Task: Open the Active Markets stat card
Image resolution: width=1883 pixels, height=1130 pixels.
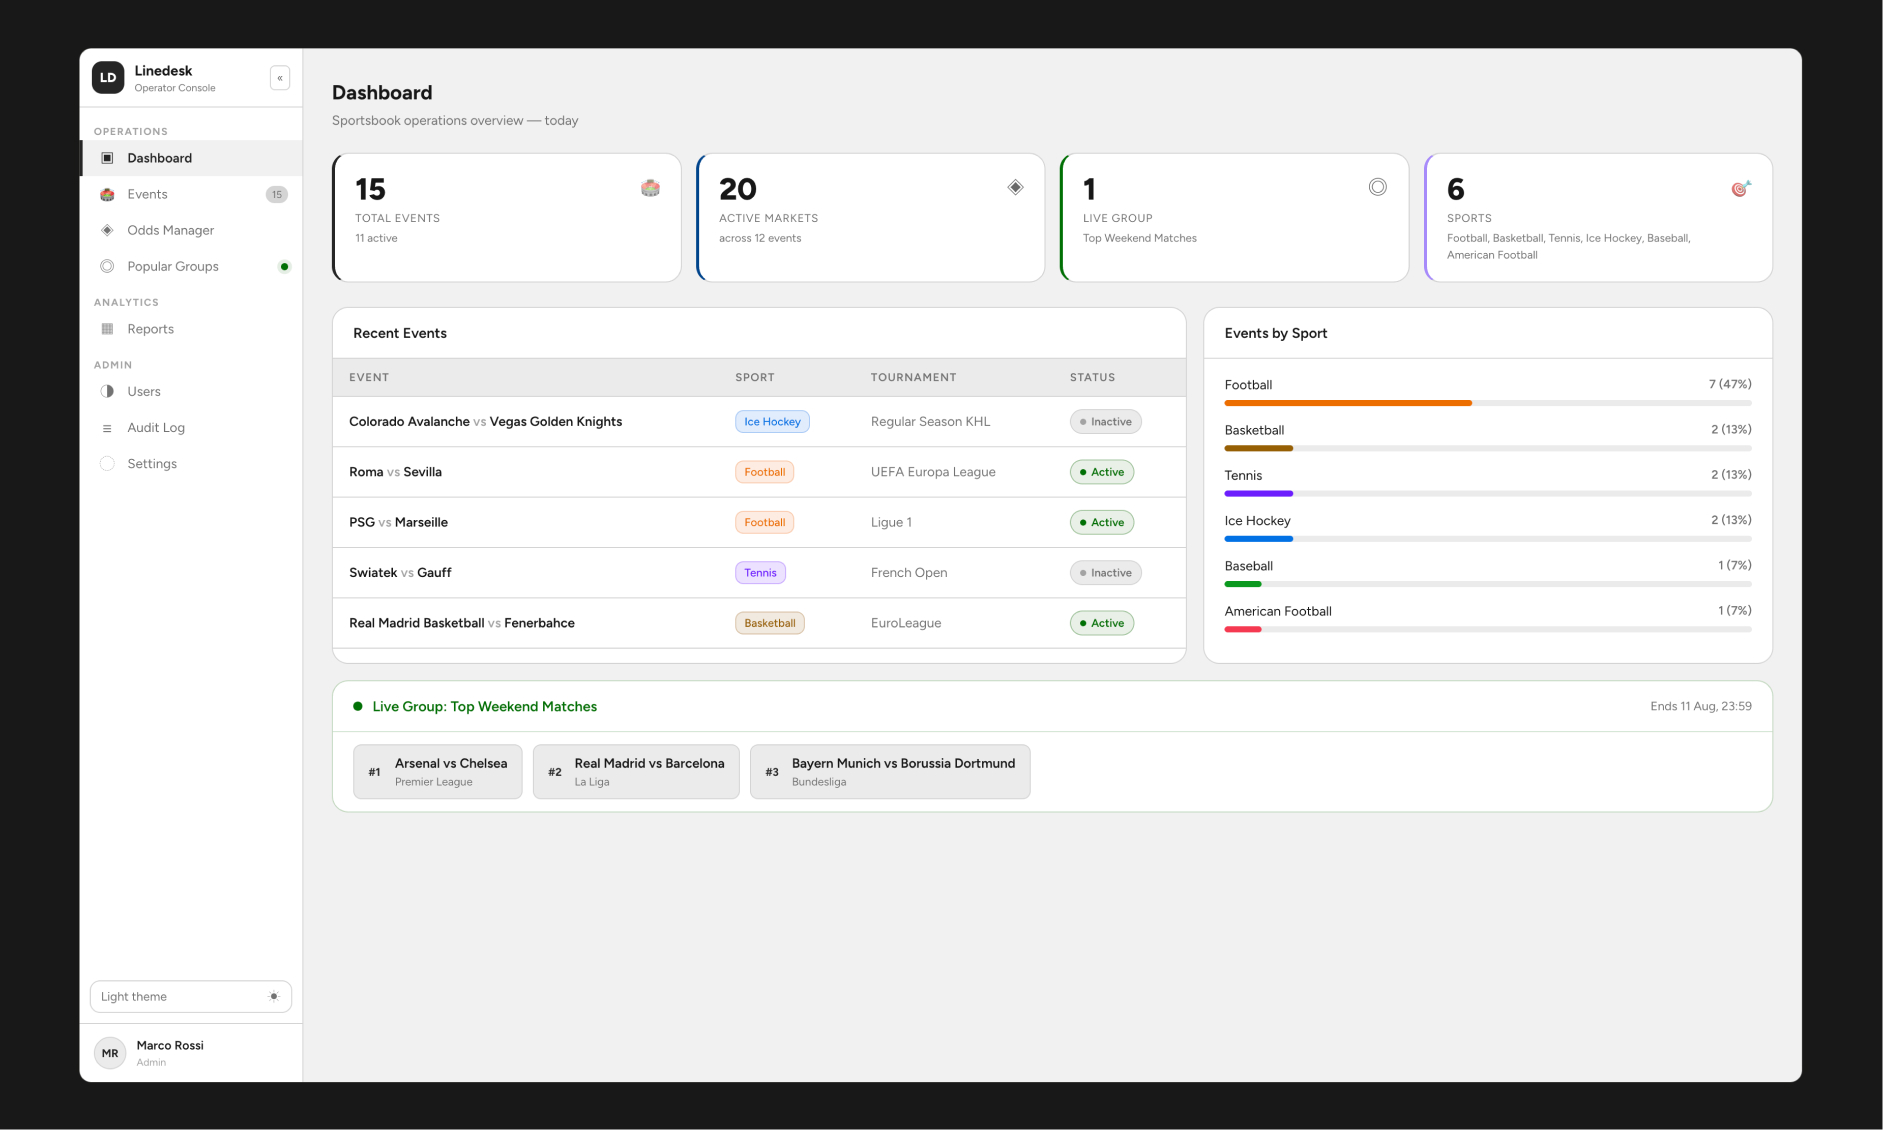Action: tap(871, 217)
